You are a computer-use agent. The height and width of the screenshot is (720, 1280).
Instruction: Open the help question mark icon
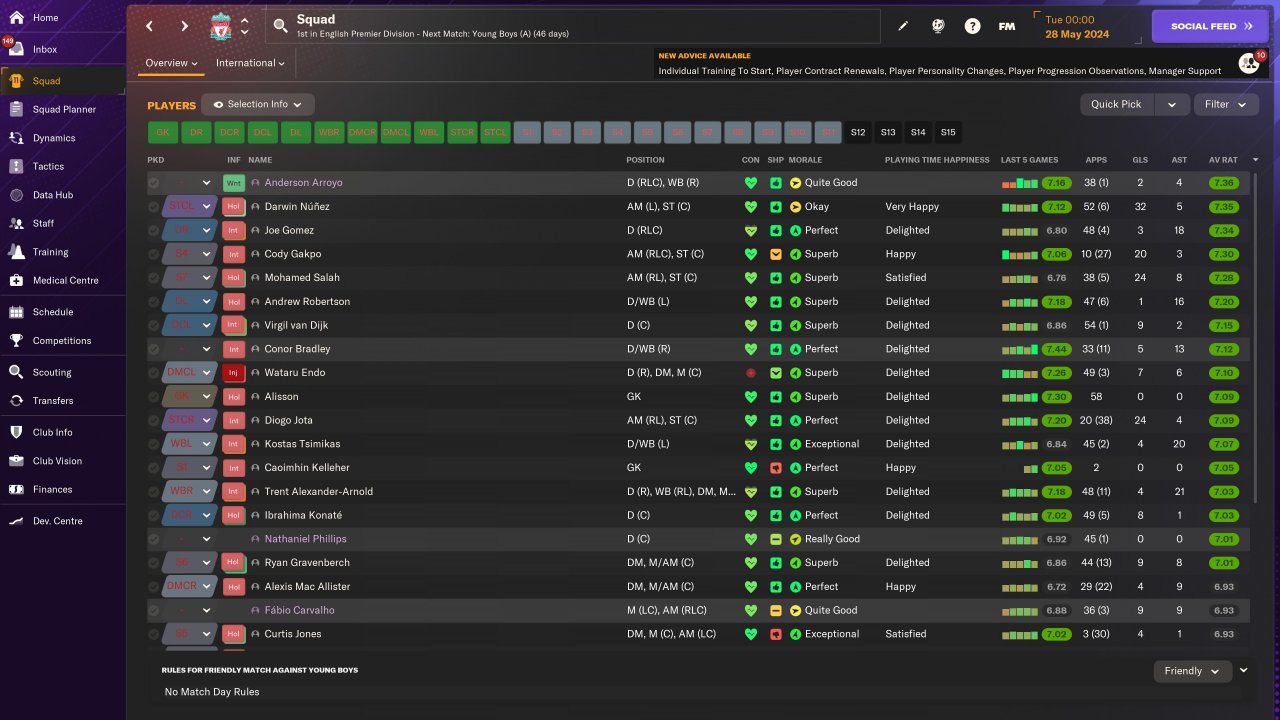click(x=972, y=26)
